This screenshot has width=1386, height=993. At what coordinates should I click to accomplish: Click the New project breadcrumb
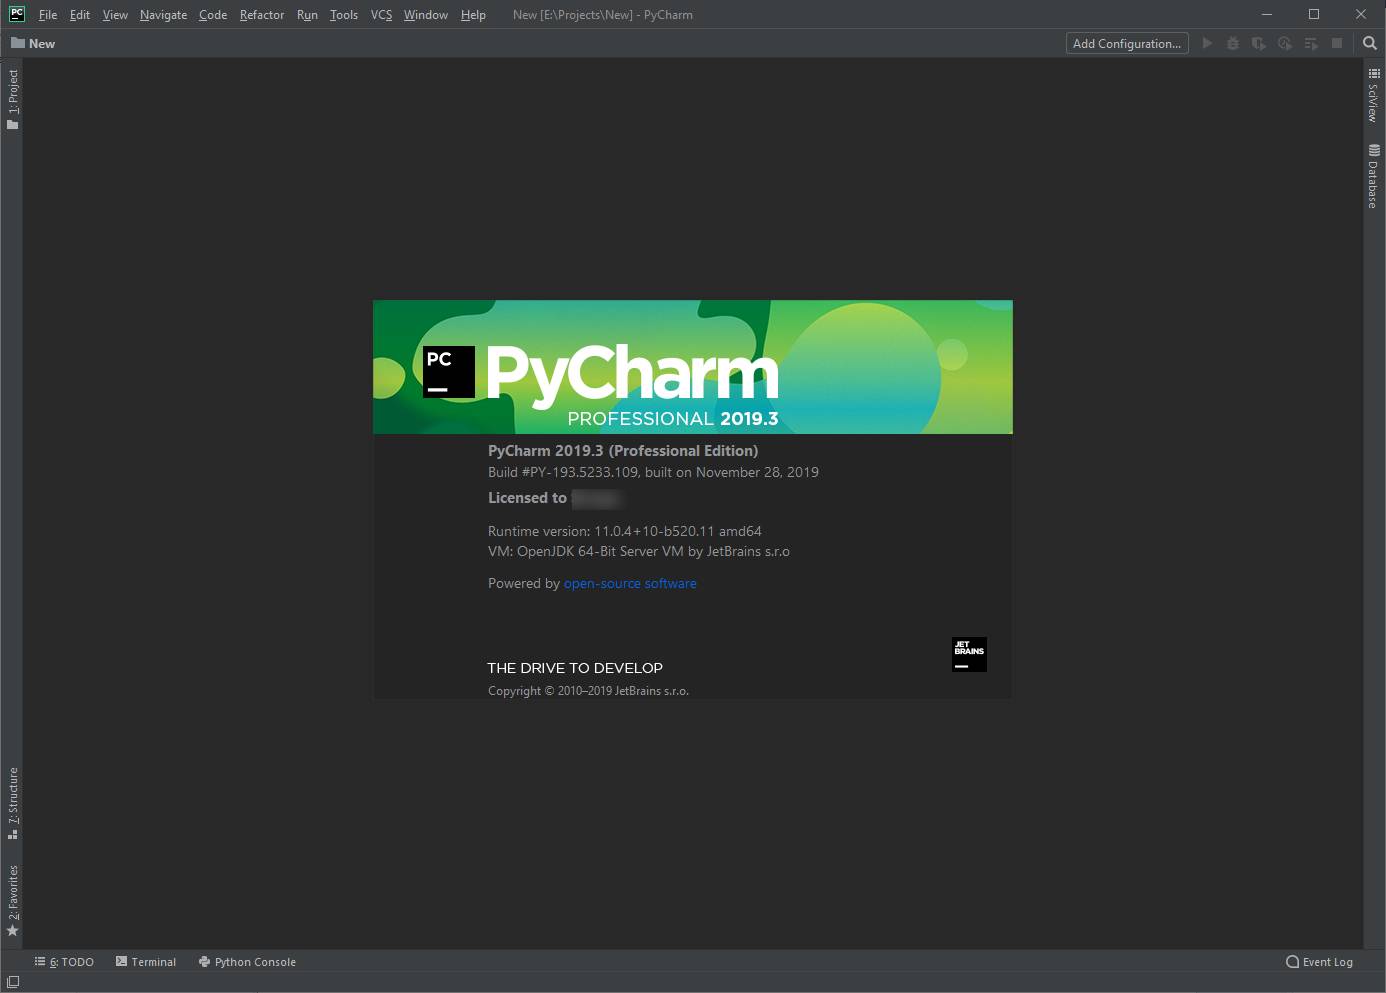[33, 43]
